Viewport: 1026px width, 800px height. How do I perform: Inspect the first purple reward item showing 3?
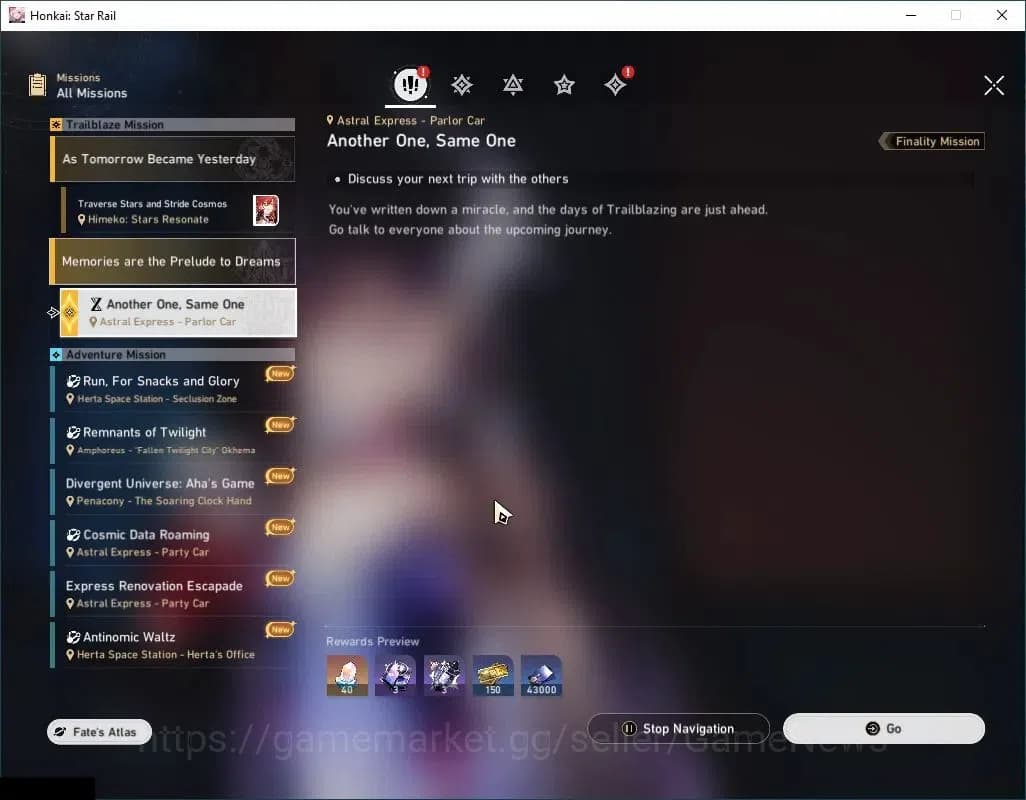coord(395,676)
